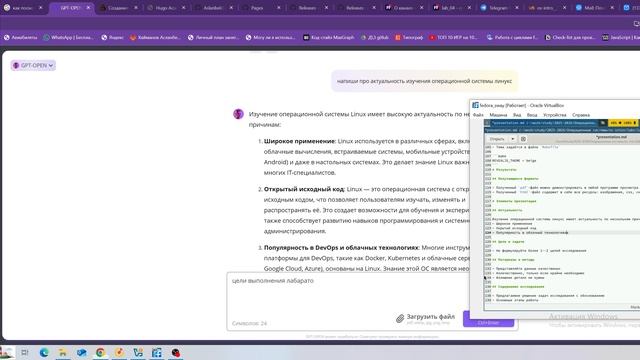
Task: Close the Telegram browser tab
Action: click(x=517, y=8)
